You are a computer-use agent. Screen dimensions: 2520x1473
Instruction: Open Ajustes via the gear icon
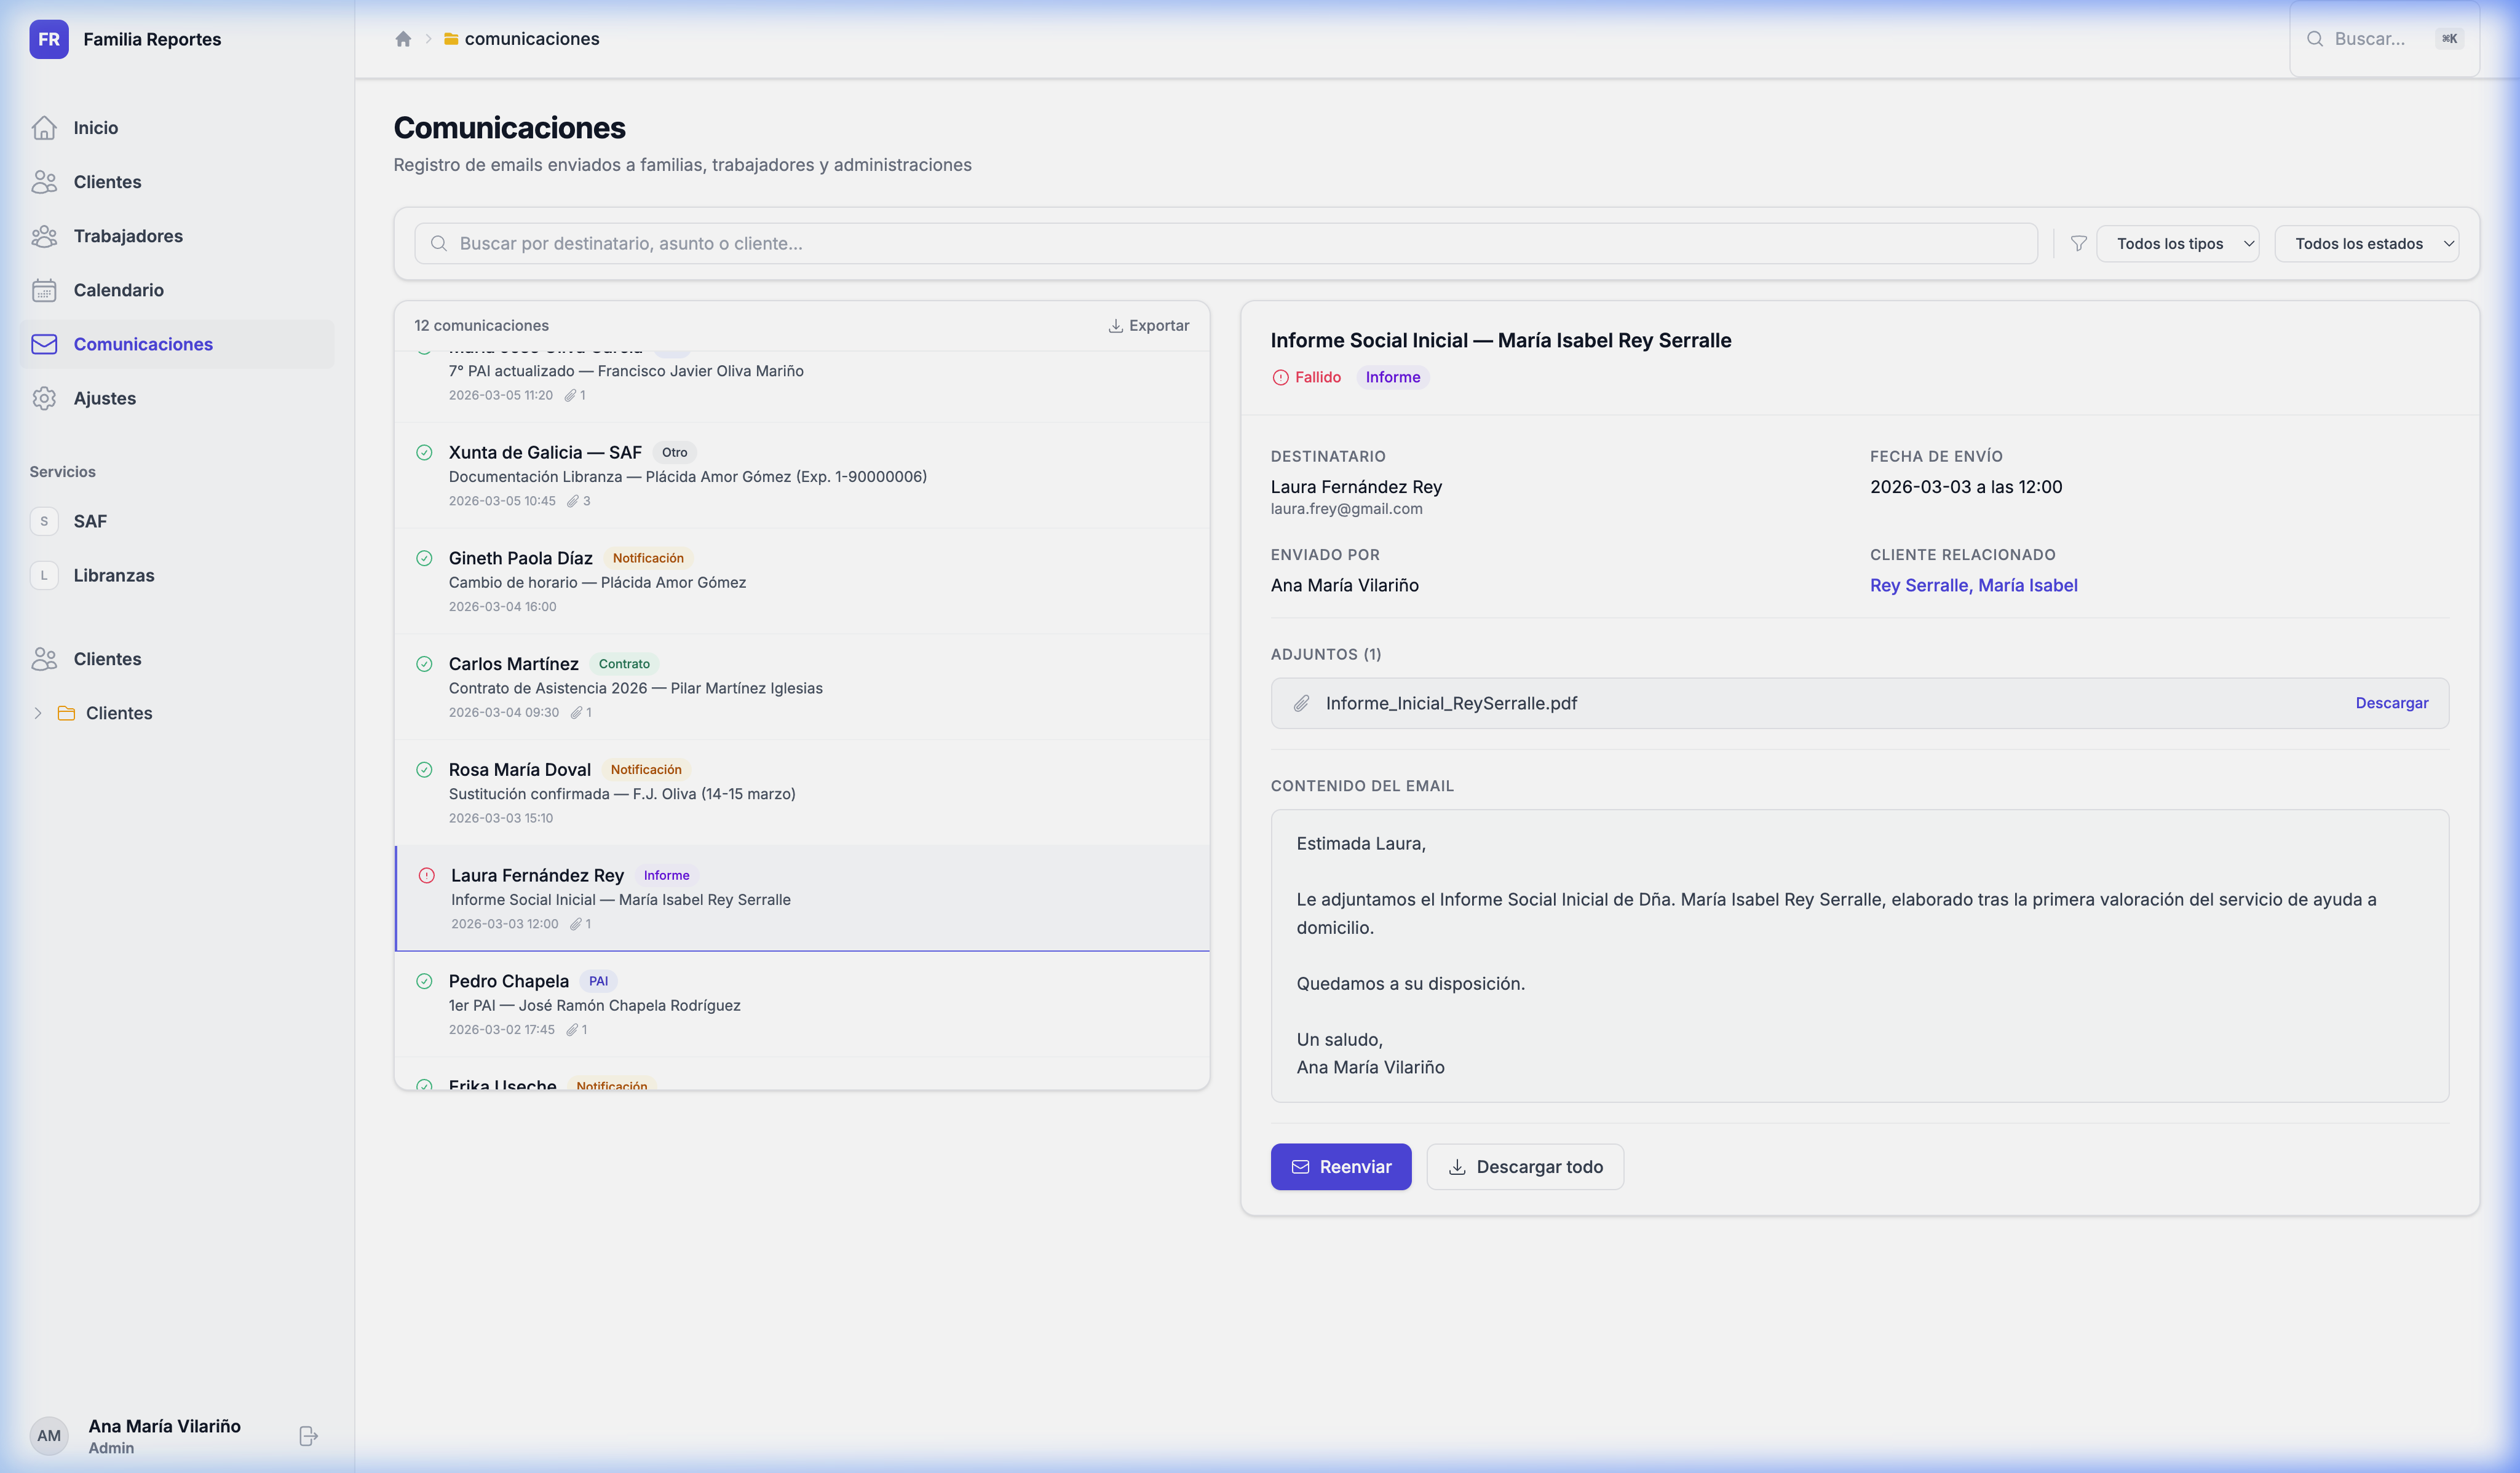pyautogui.click(x=44, y=398)
